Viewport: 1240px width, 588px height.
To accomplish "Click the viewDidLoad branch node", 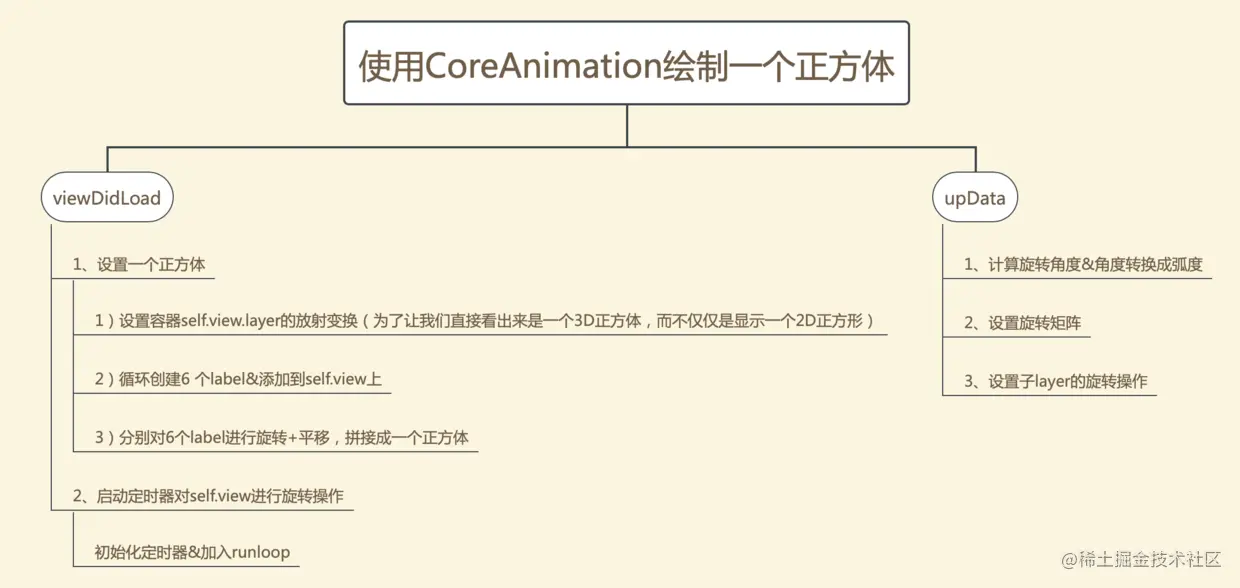I will [x=107, y=198].
